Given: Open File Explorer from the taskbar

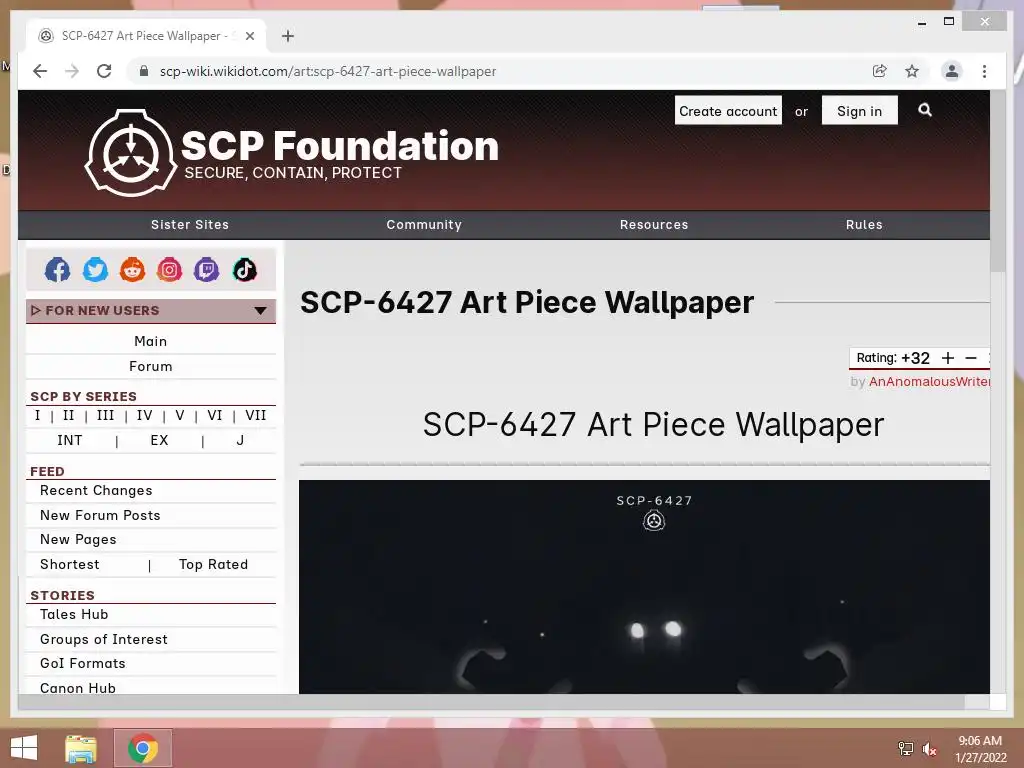Looking at the screenshot, I should (81, 748).
